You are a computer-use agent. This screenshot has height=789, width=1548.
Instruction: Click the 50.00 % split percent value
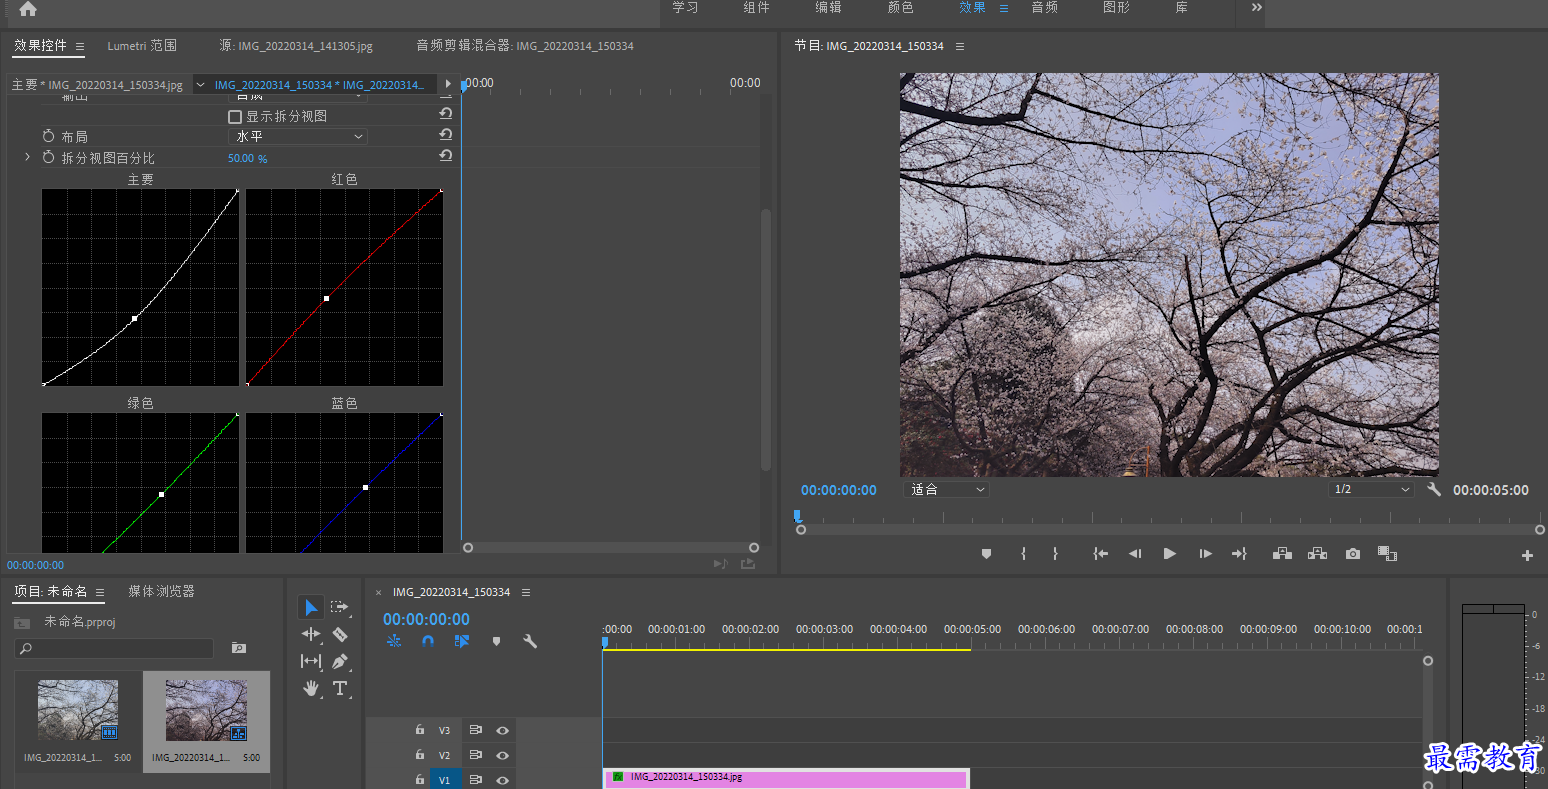click(247, 158)
